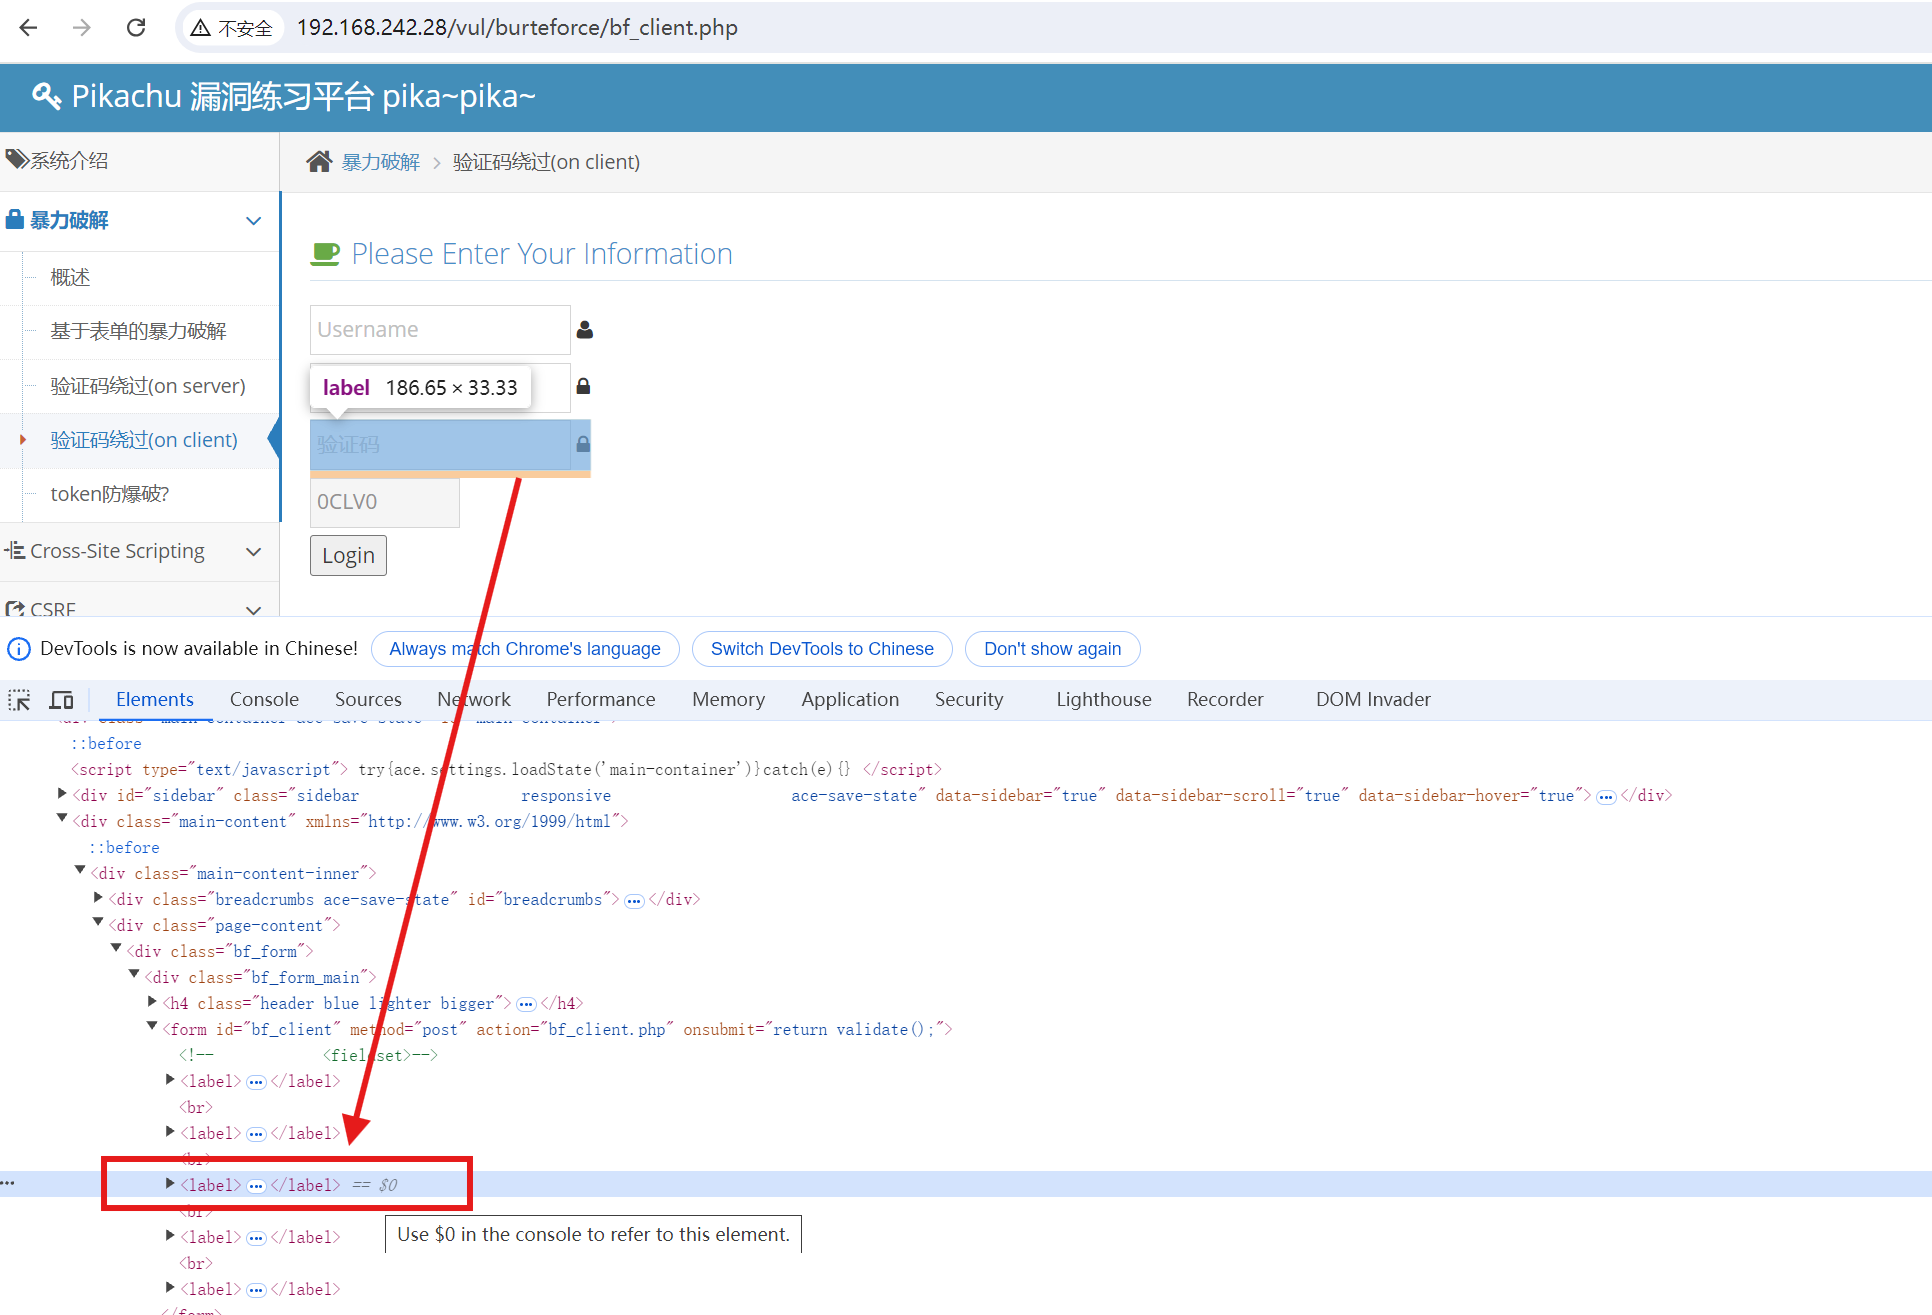
Task: Toggle the device toolbar icon
Action: 62,699
